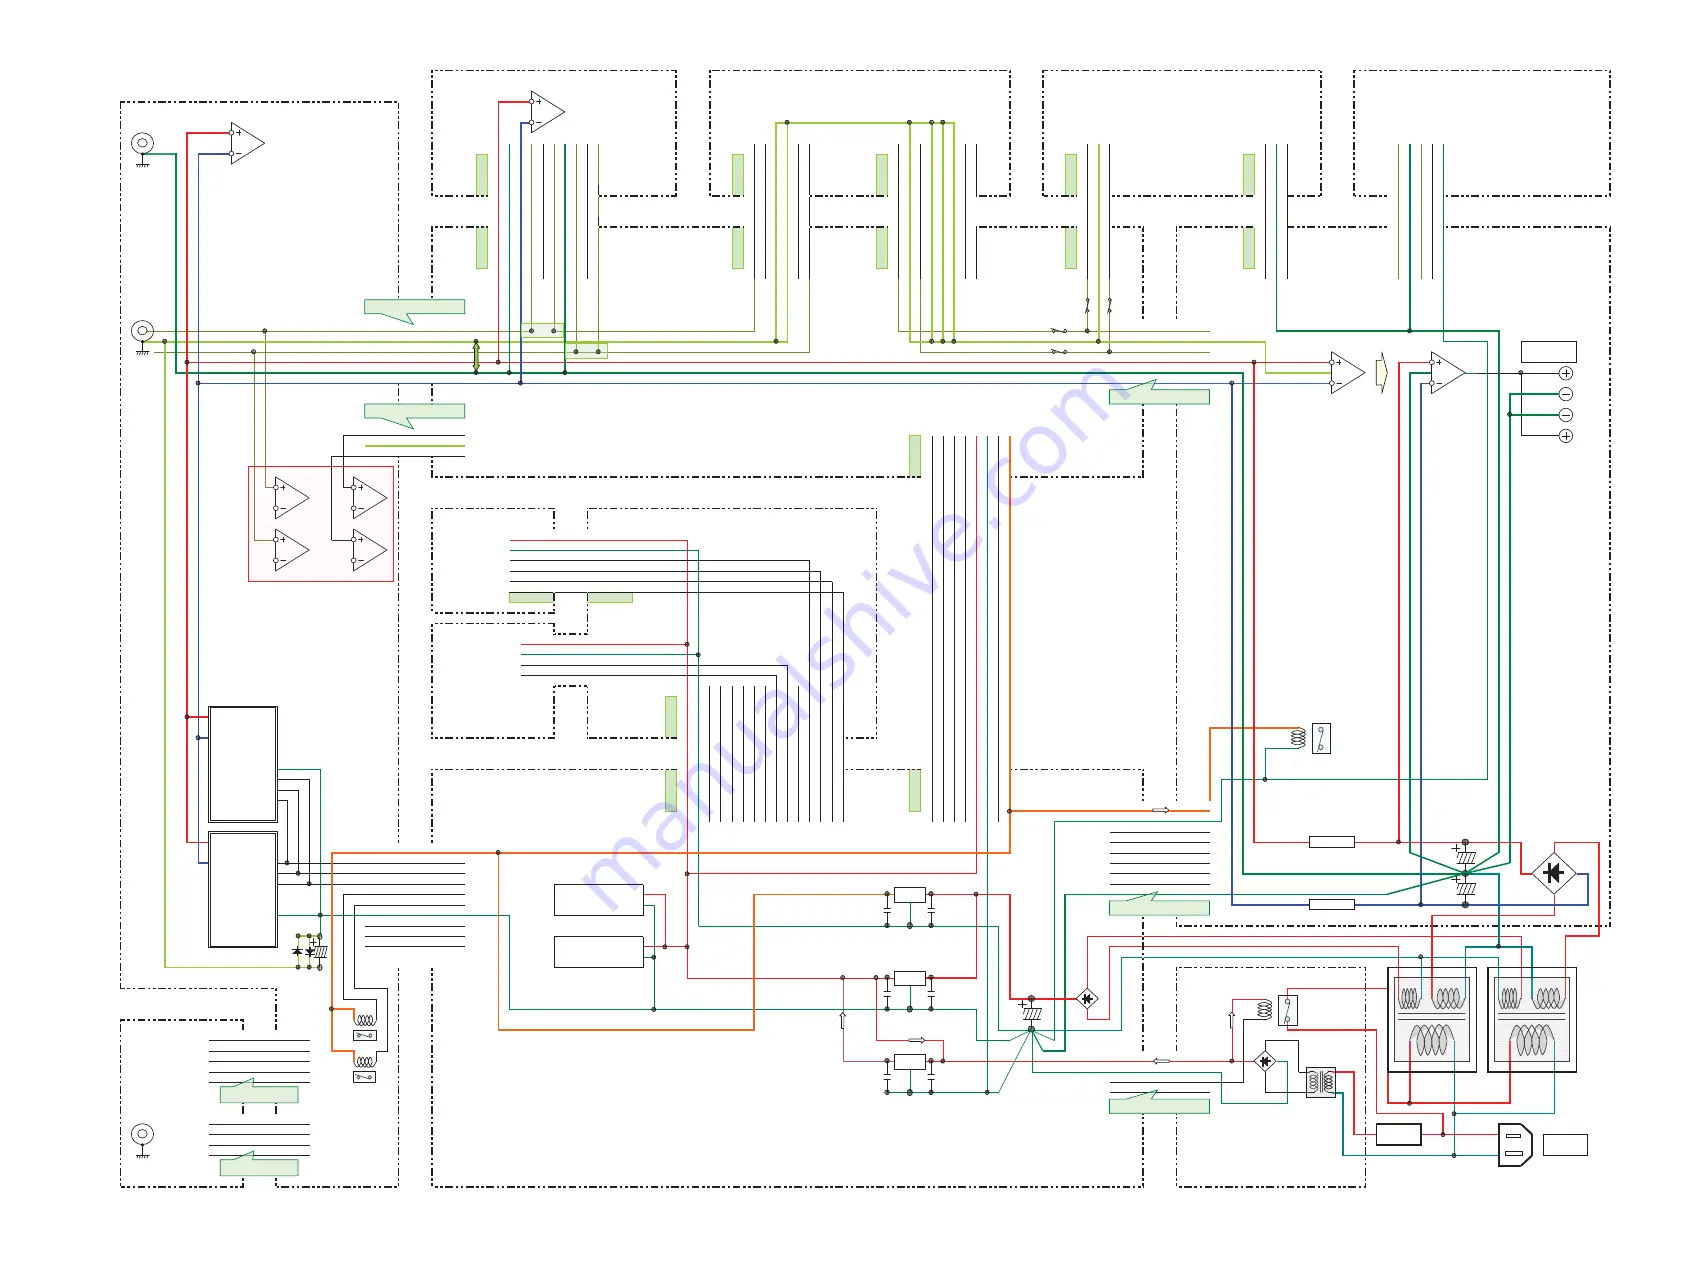Select the upper large black-bordered module block
1701x1263 pixels.
(243, 764)
